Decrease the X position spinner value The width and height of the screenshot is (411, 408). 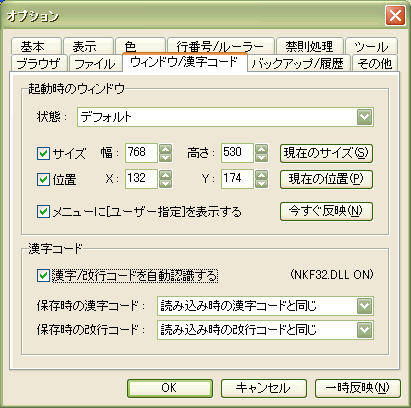coord(166,183)
